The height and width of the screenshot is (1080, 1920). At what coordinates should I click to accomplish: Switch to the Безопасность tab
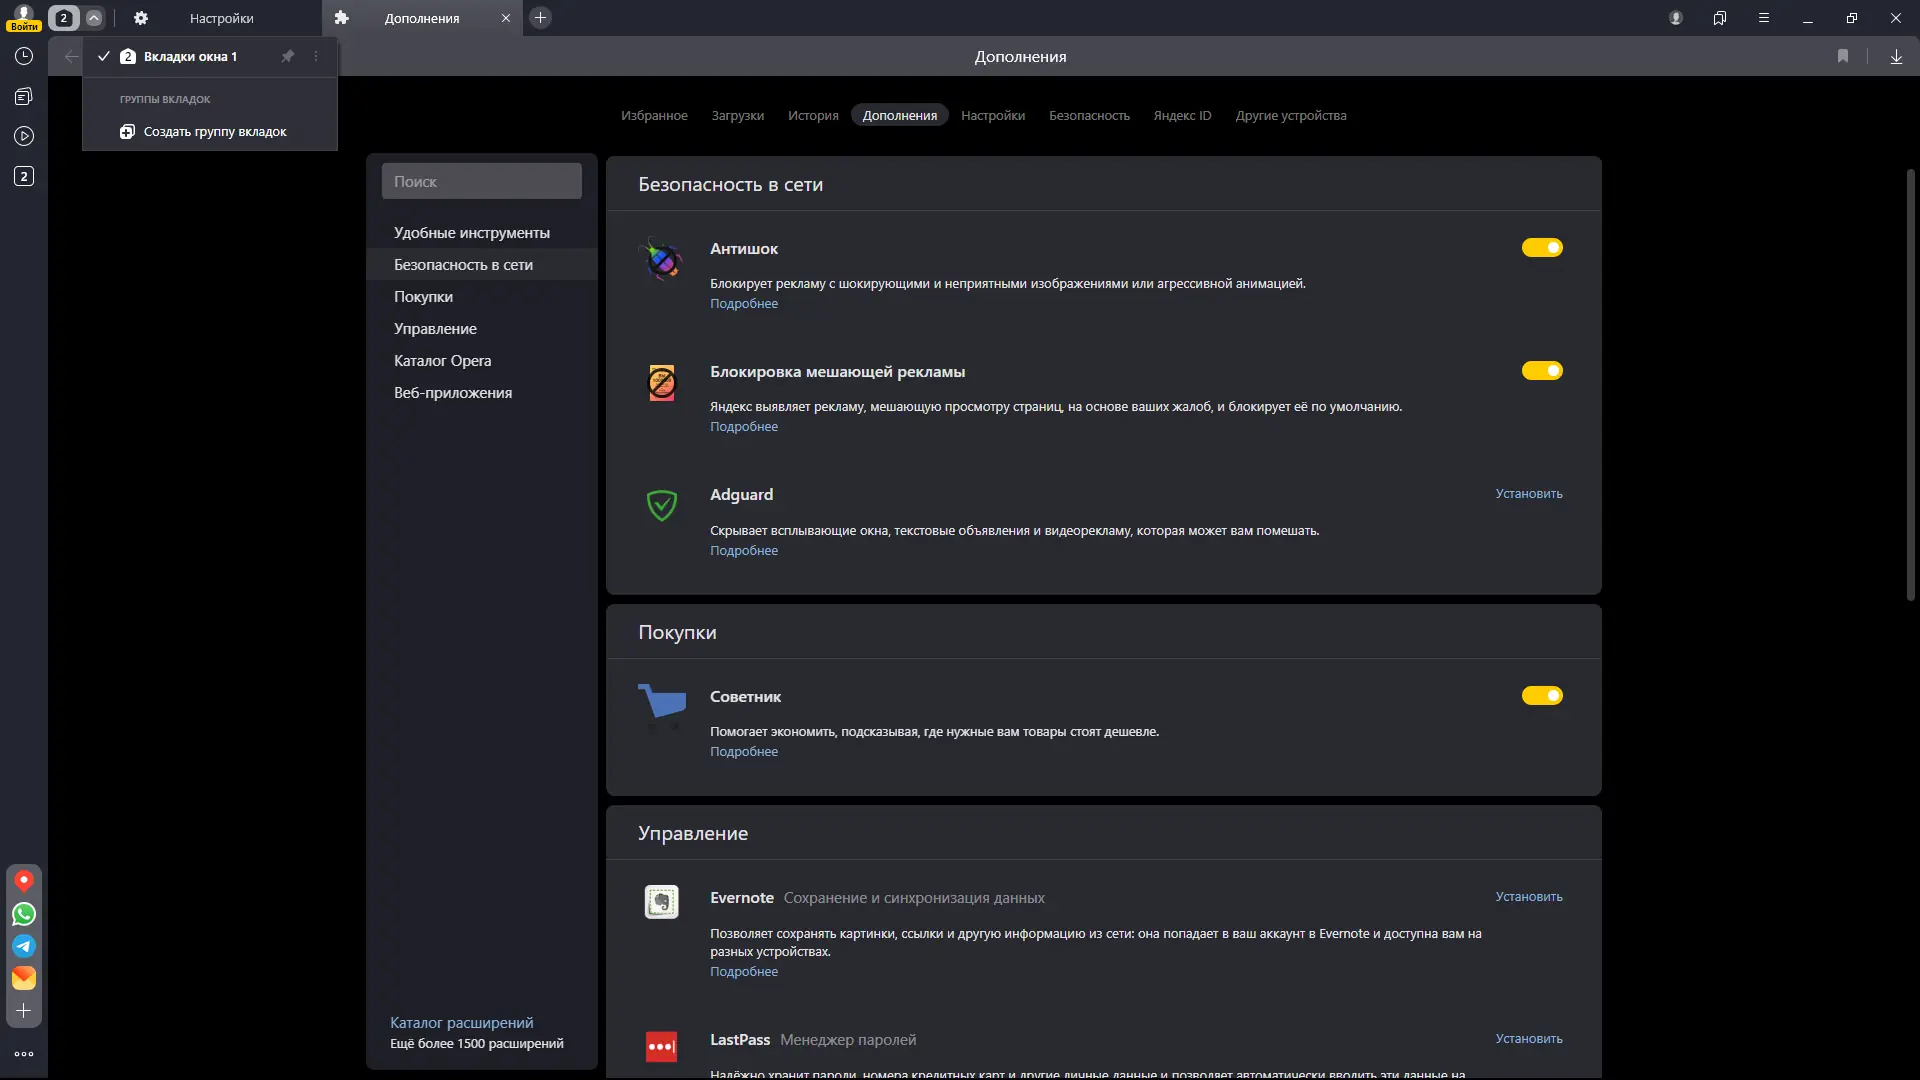pos(1088,116)
